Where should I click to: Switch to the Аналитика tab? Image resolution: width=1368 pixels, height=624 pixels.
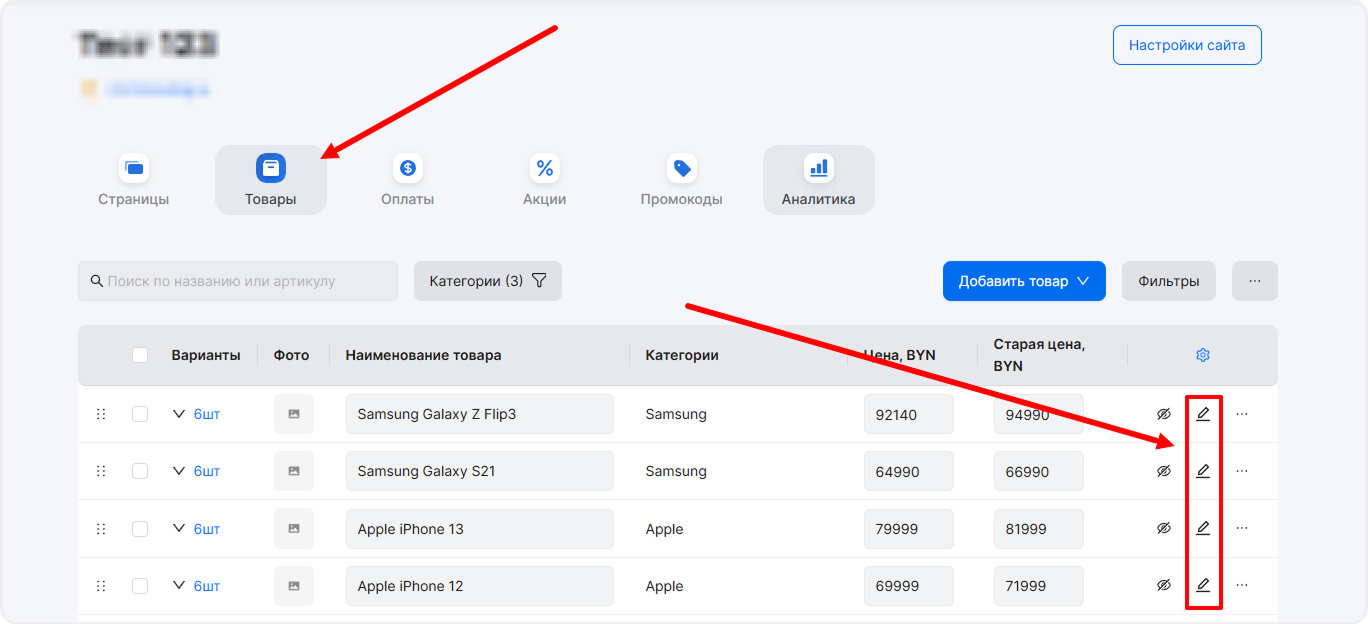(818, 180)
